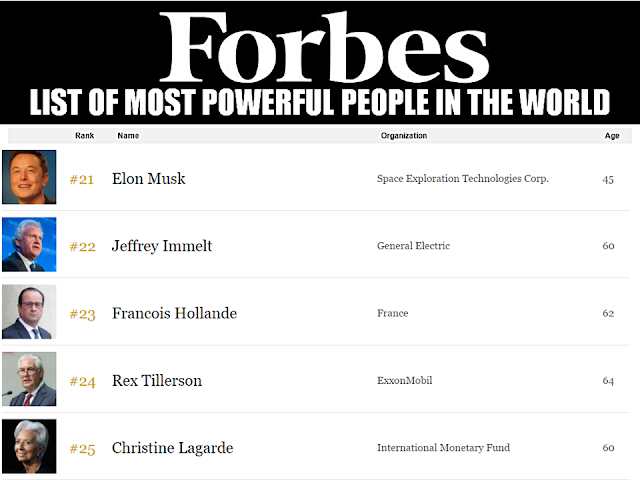Select Space Exploration Technologies Corp. organization
This screenshot has height=480, width=640.
(x=463, y=179)
